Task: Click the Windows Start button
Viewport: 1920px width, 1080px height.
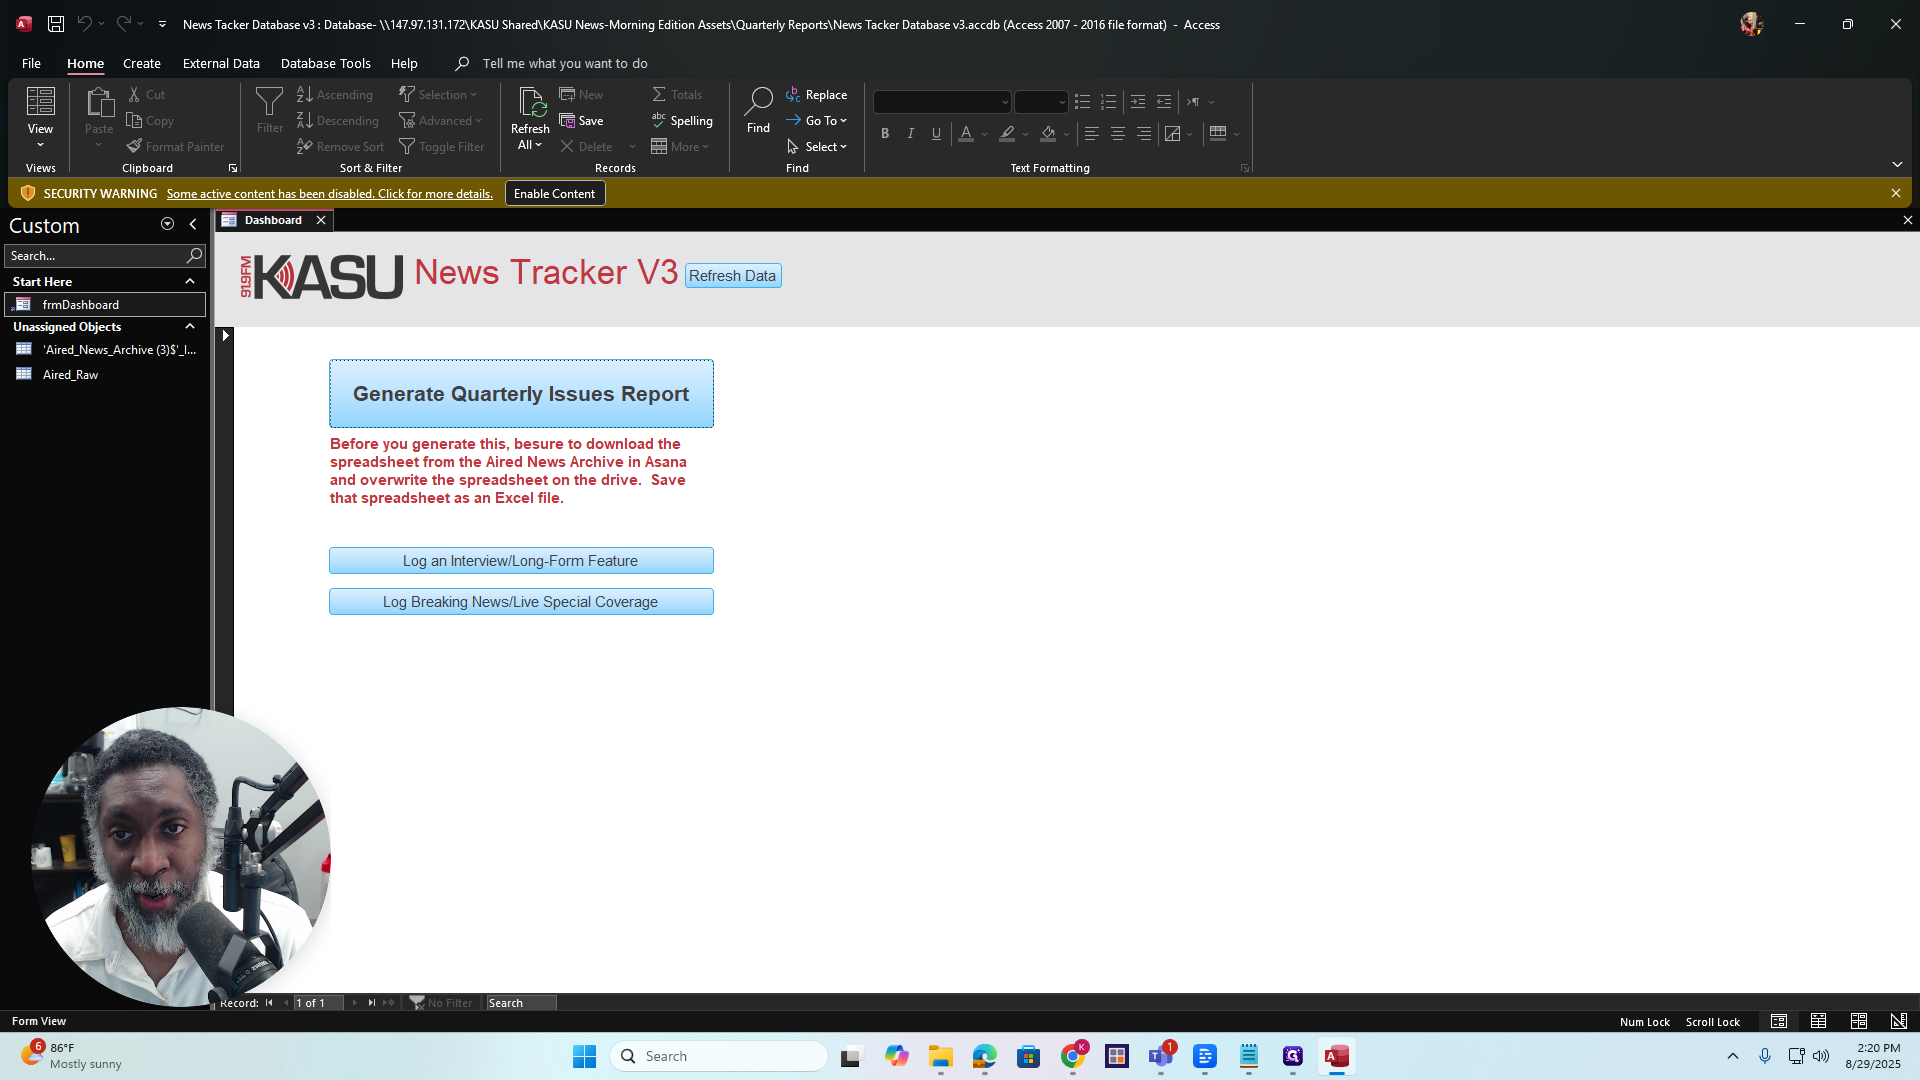Action: [x=584, y=1056]
